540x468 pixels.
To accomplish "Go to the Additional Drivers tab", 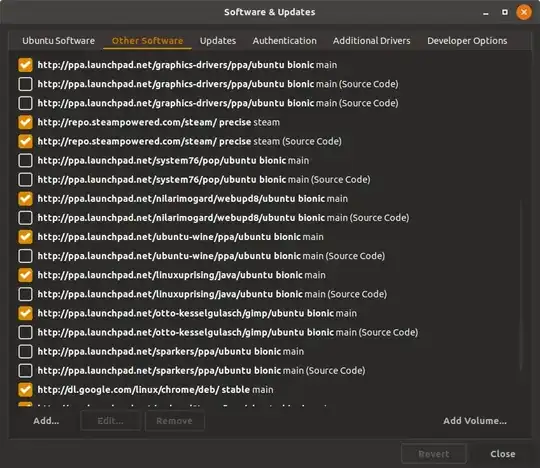I will pyautogui.click(x=372, y=41).
